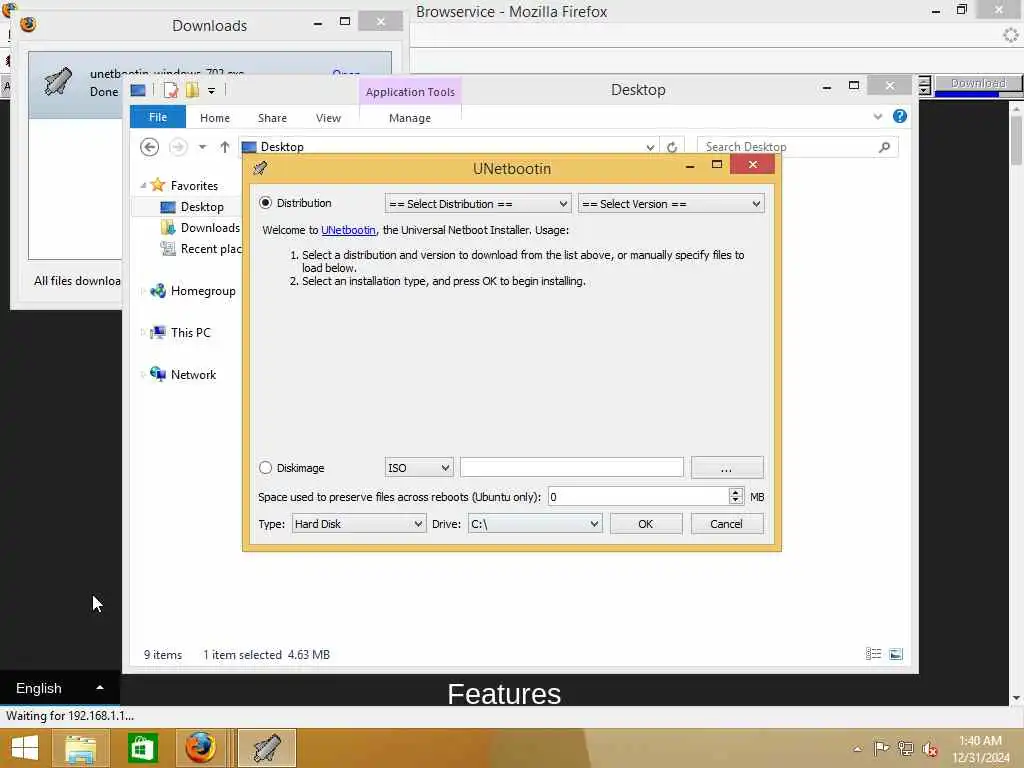
Task: Open the UNetbootin hyperlink
Action: point(348,230)
